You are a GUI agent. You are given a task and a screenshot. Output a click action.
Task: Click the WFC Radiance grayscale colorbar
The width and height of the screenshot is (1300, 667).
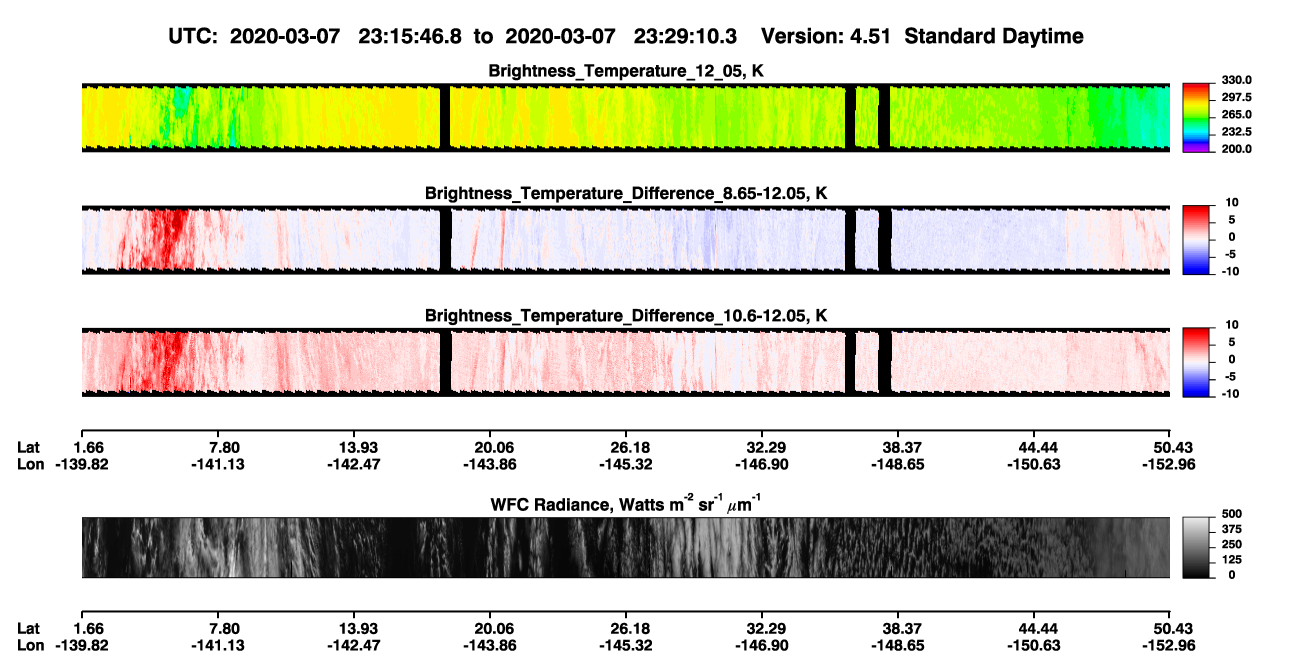1197,547
